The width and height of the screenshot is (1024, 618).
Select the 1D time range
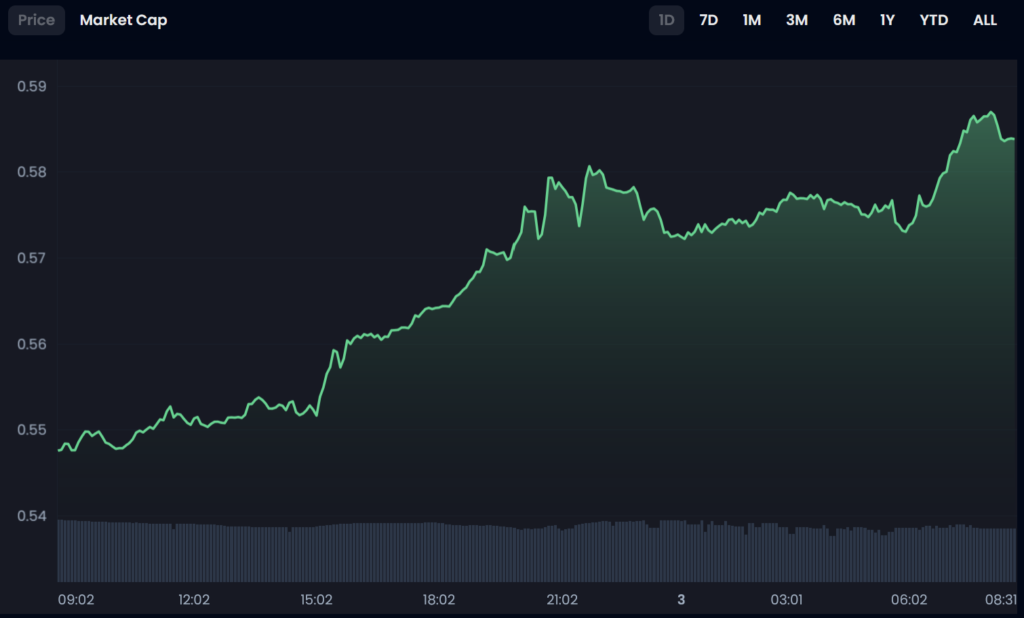(666, 20)
